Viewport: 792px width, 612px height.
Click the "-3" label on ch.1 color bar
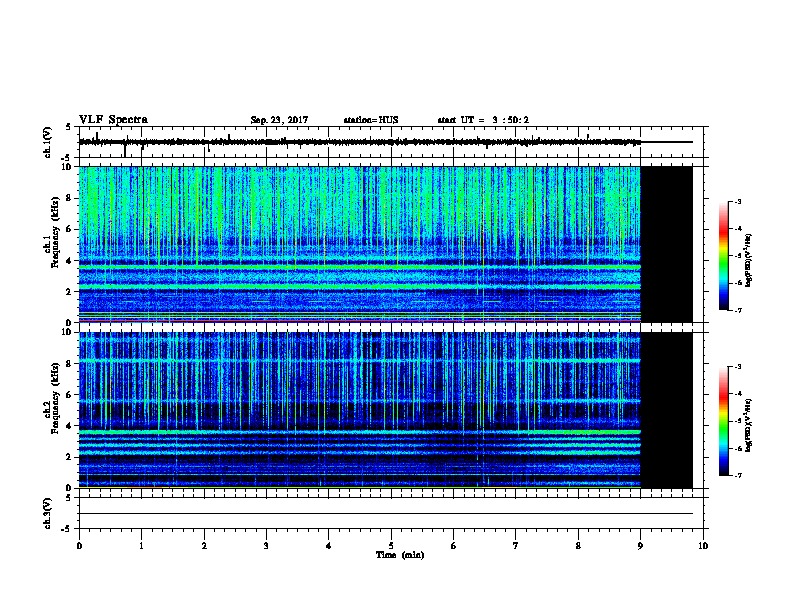coord(737,201)
